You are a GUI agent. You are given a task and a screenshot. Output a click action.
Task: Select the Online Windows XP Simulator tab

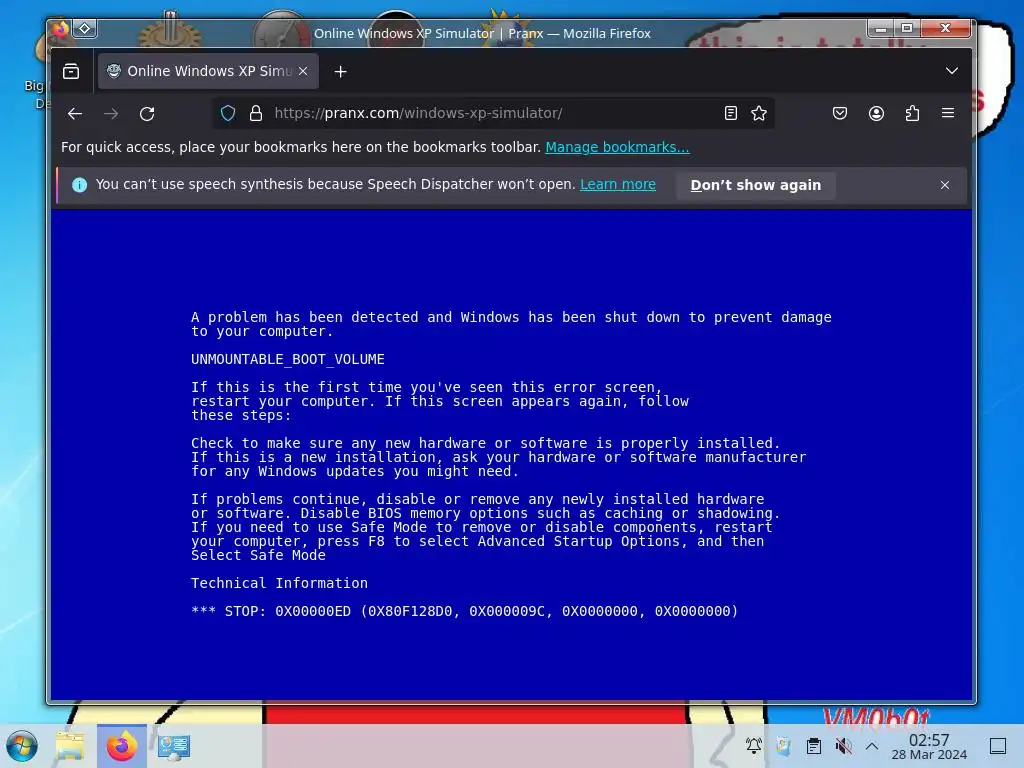(x=208, y=71)
